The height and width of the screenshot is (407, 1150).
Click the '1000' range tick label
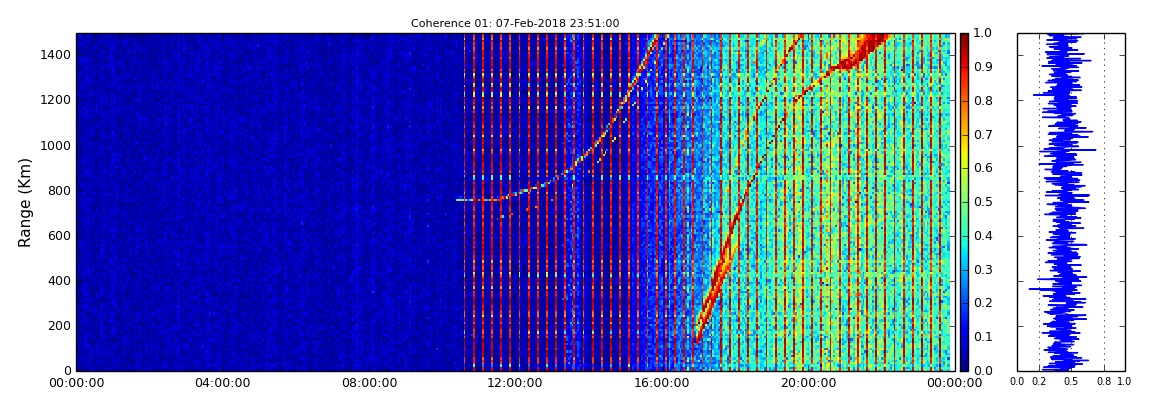[56, 146]
